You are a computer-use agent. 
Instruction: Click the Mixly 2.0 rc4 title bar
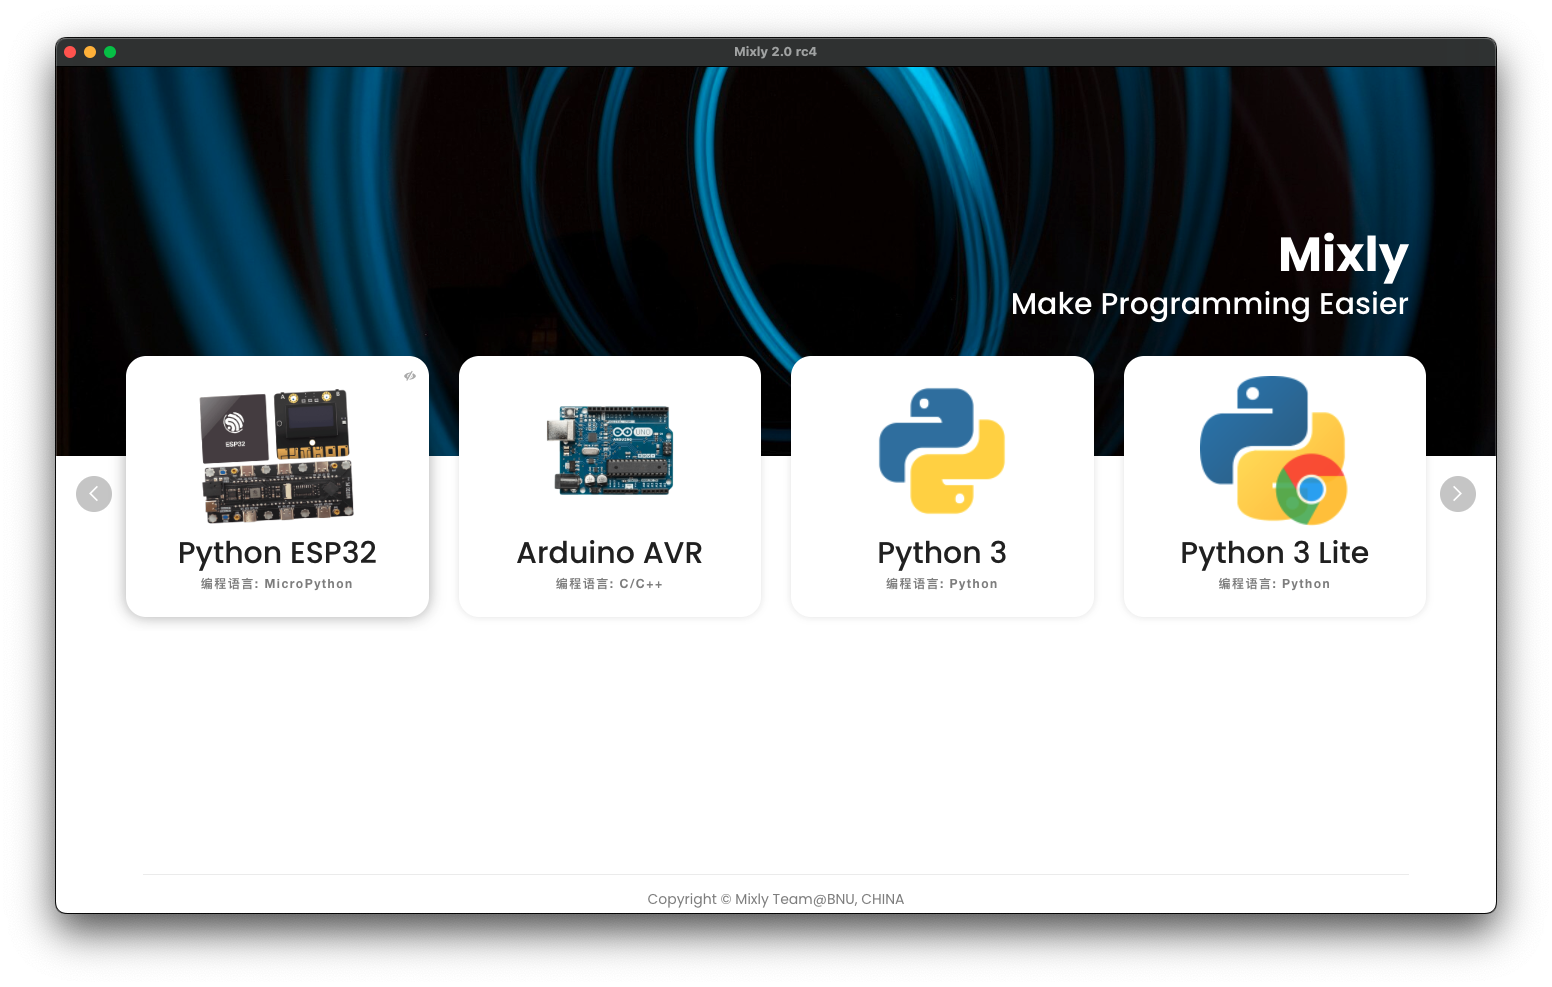click(x=776, y=52)
